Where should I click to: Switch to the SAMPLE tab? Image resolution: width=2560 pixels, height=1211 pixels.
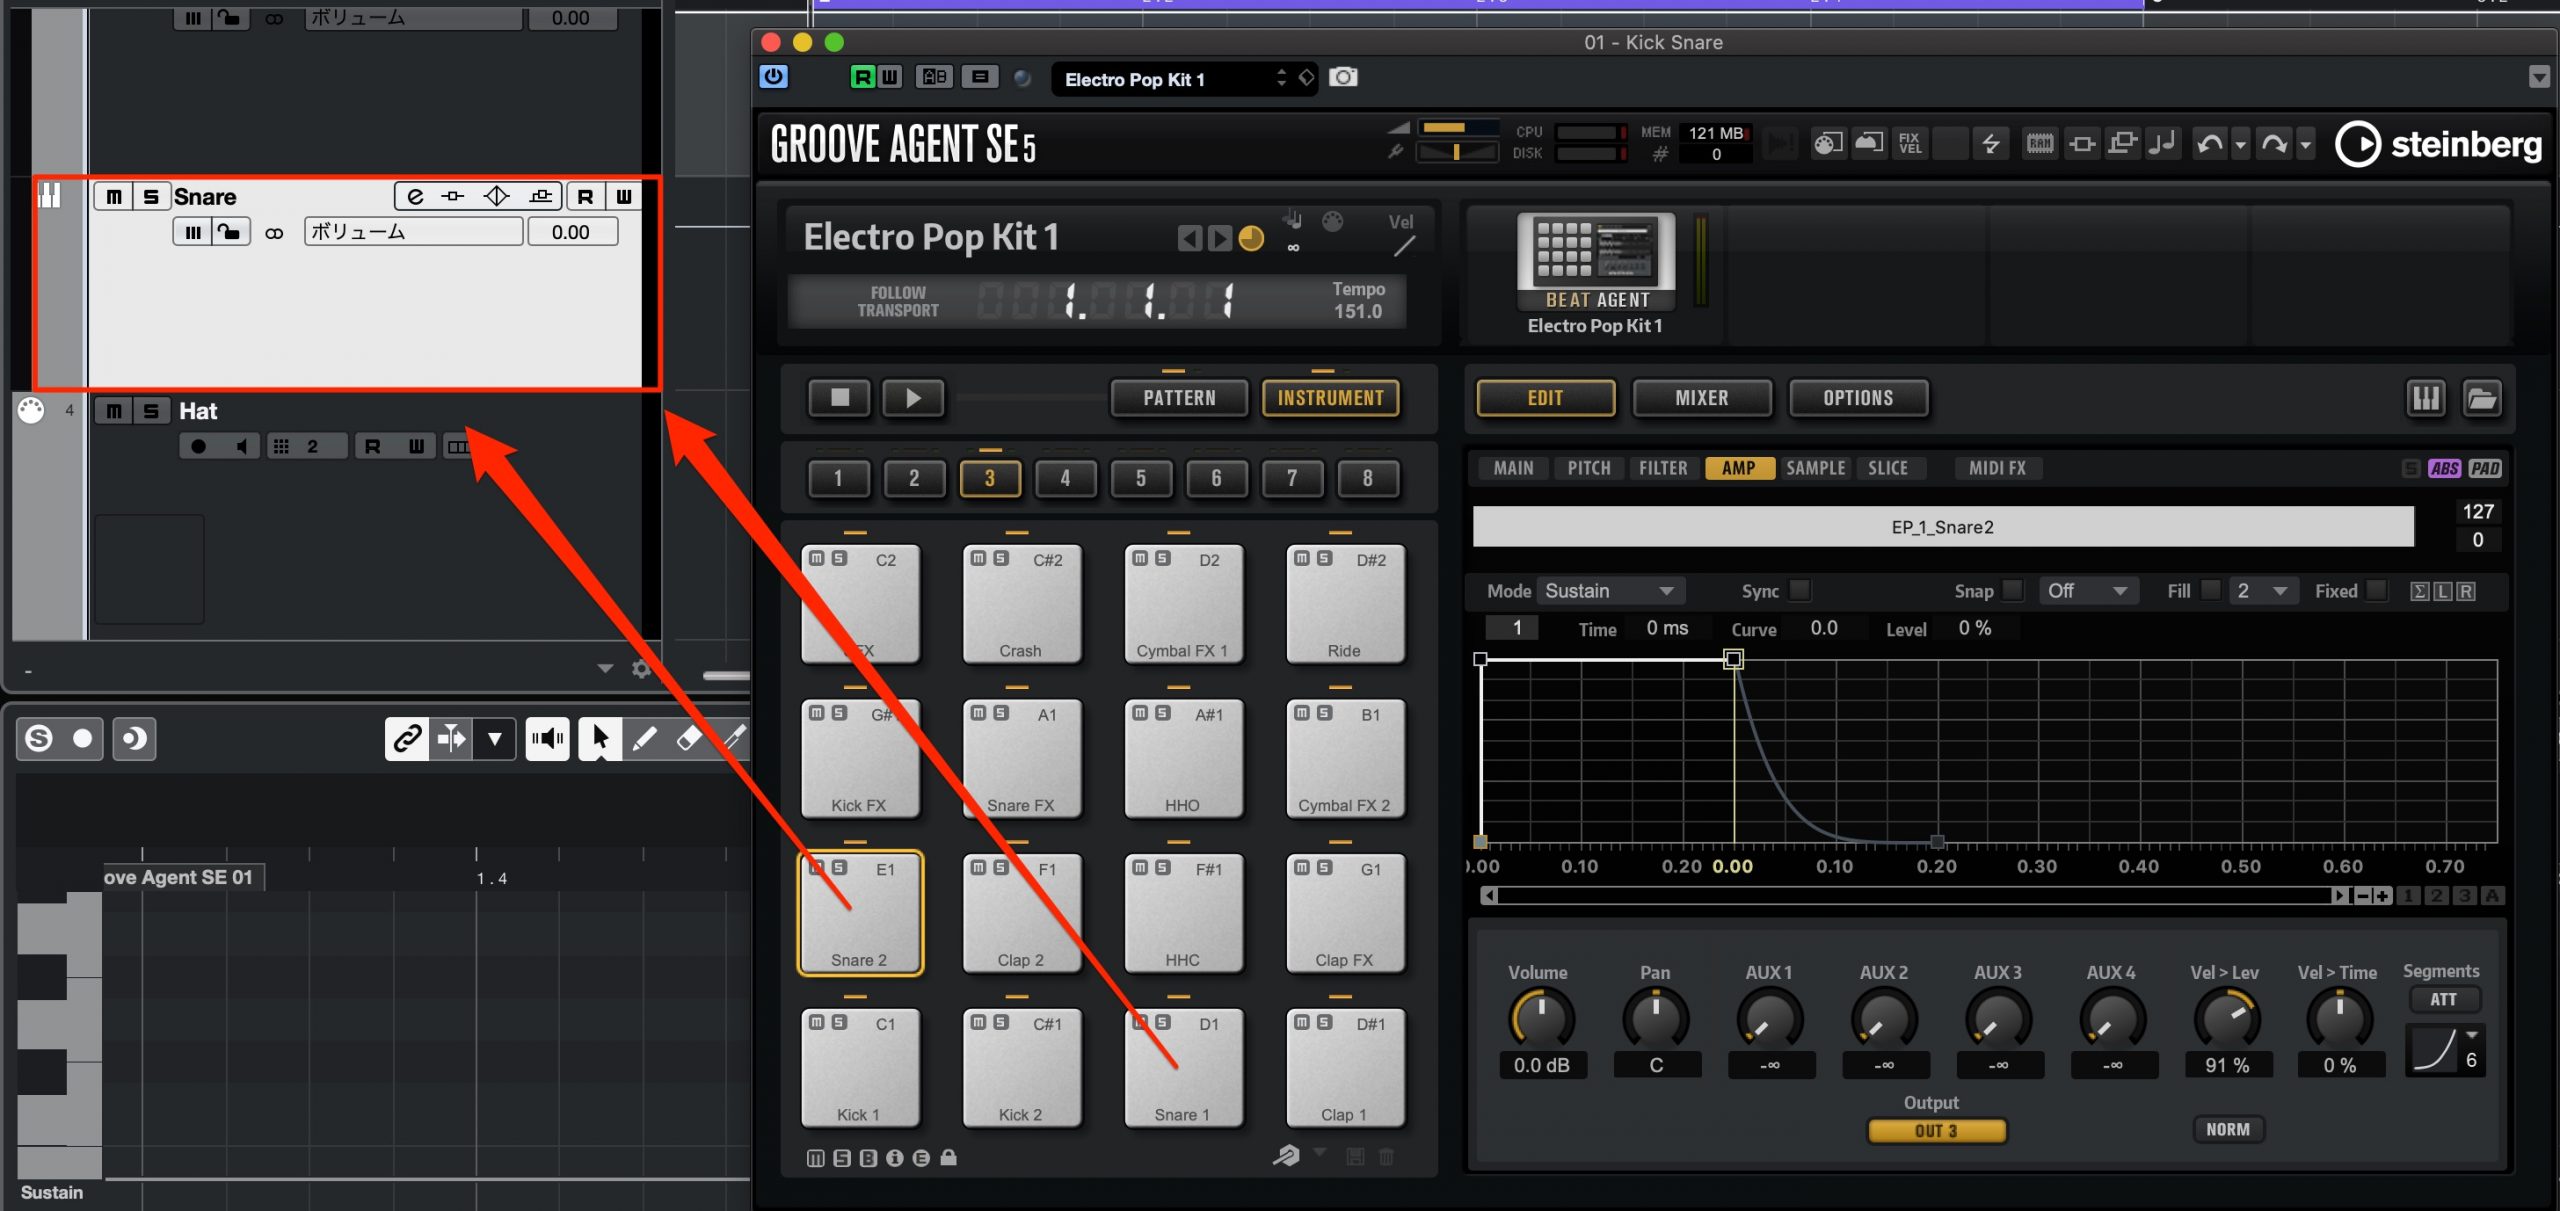click(1815, 468)
